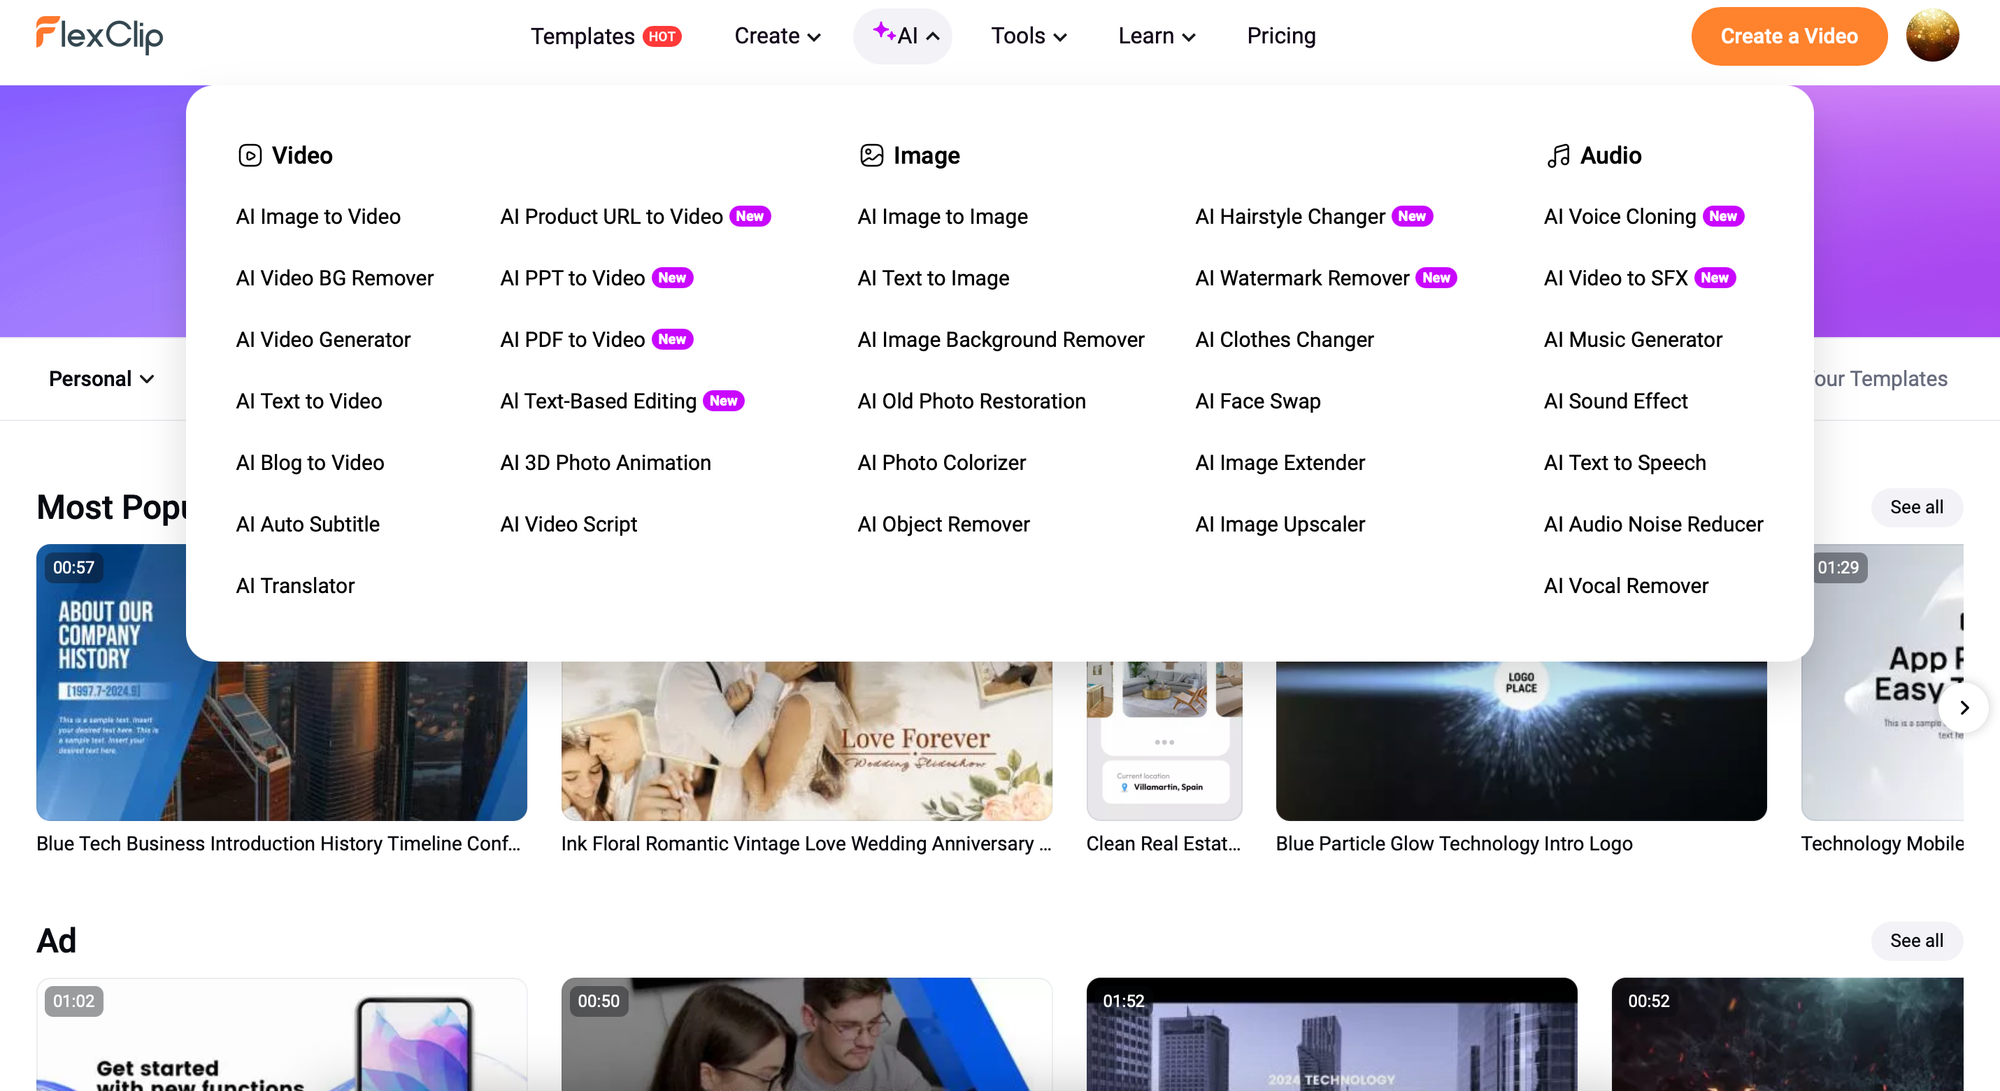
Task: Open AI Clothes Changer
Action: (x=1285, y=340)
